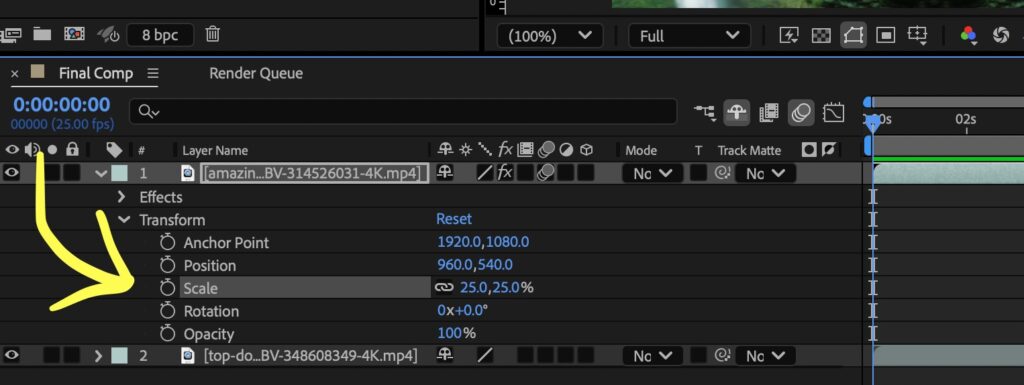This screenshot has width=1024, height=385.
Task: Click the 3D layer cube column header
Action: [x=586, y=150]
